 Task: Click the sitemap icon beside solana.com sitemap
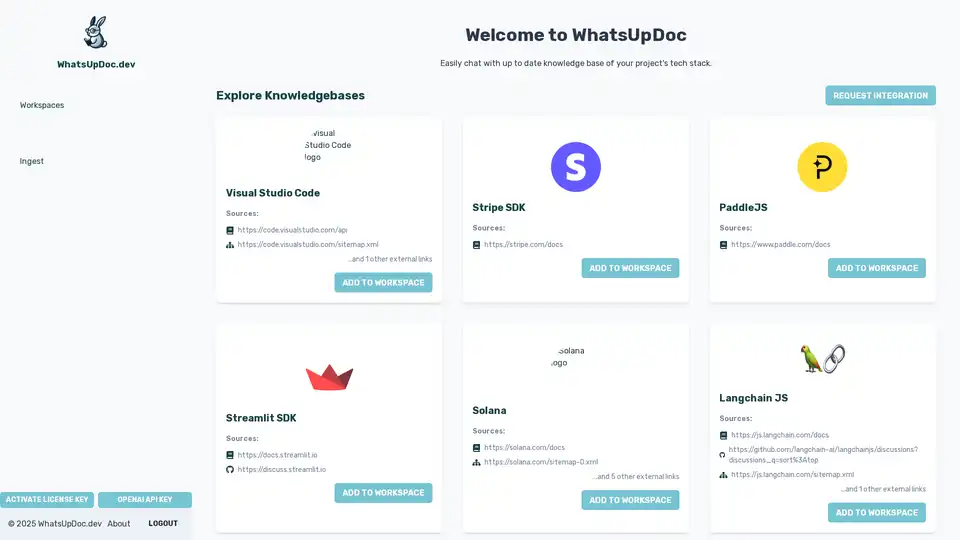pyautogui.click(x=476, y=462)
